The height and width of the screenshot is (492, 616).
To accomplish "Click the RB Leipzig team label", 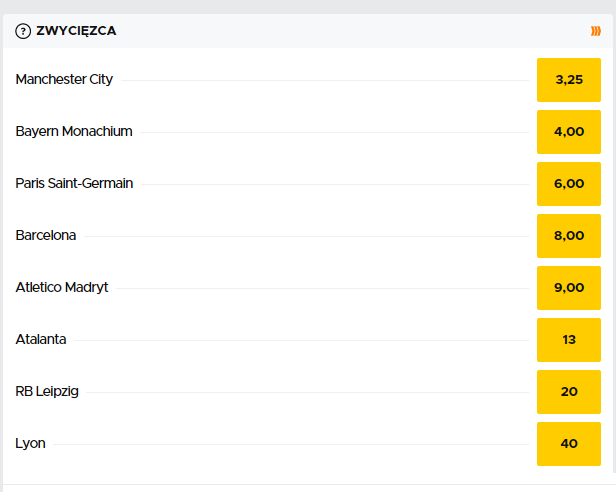I will [x=47, y=391].
